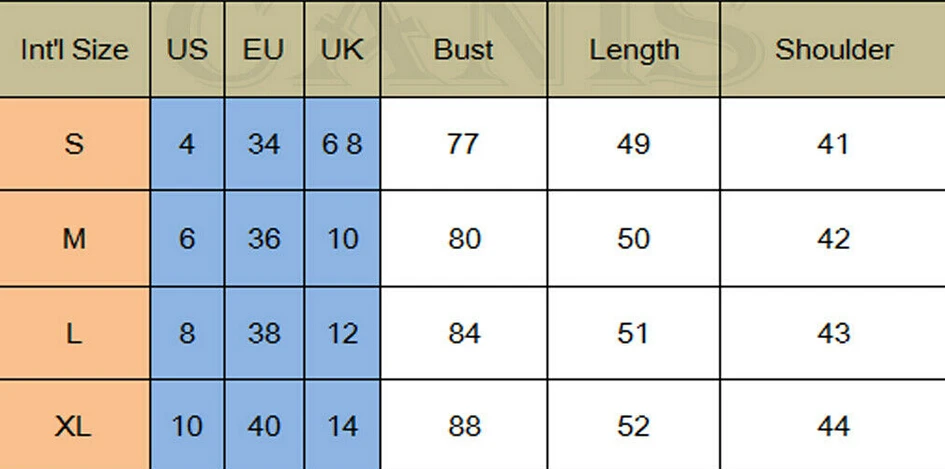Click the Shoulder value 43

(833, 333)
